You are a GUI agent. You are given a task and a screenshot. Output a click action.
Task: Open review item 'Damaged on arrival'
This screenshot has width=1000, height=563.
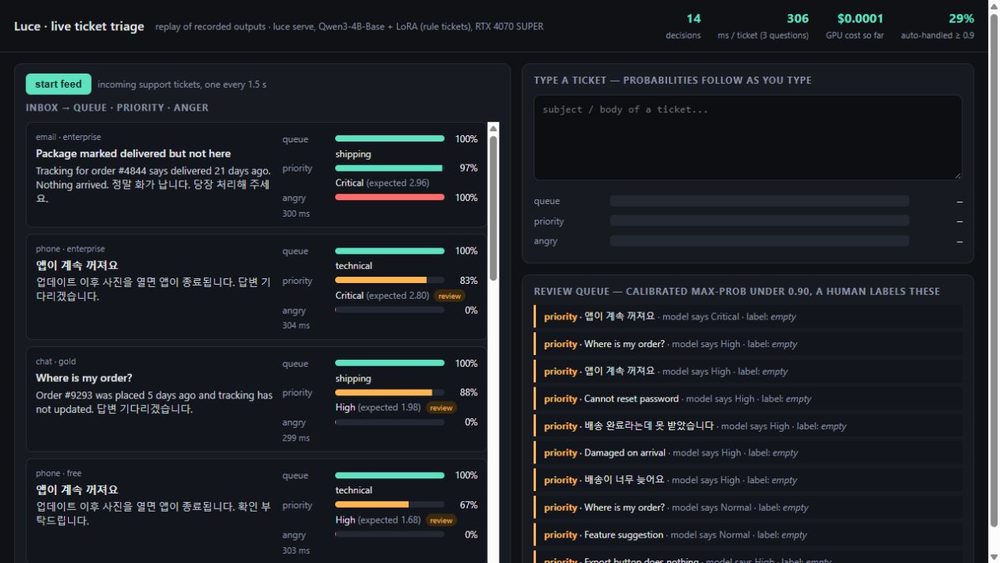pos(748,453)
